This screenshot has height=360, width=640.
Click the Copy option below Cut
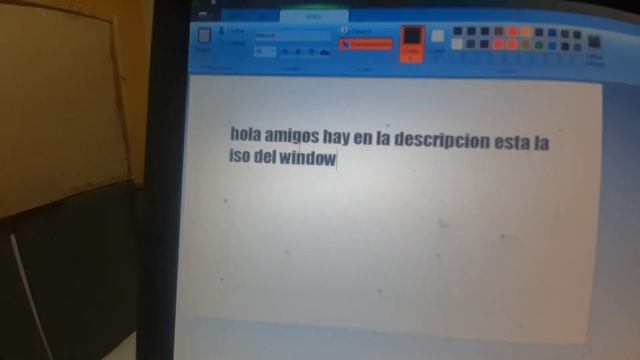pos(232,42)
